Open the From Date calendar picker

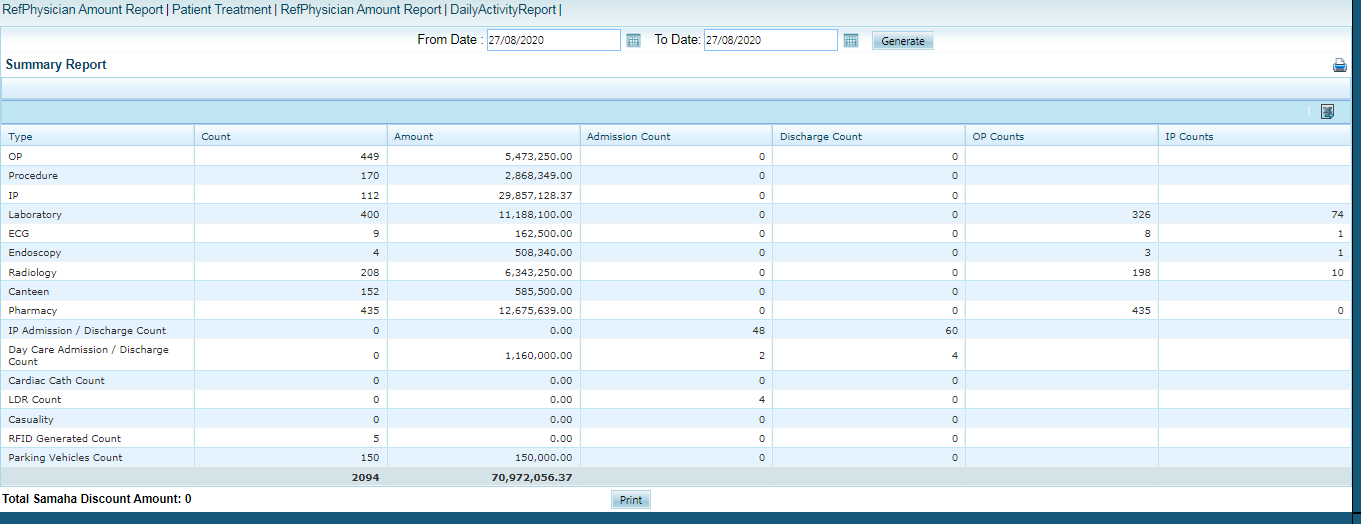click(x=633, y=41)
